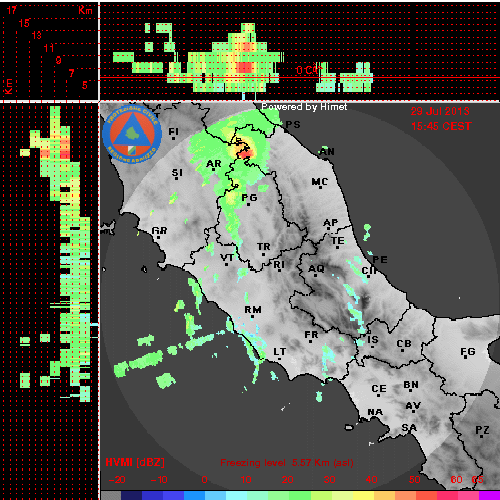Screen dimensions: 500x500
Task: Click the 'Powered by Himet' text
Action: 304,107
